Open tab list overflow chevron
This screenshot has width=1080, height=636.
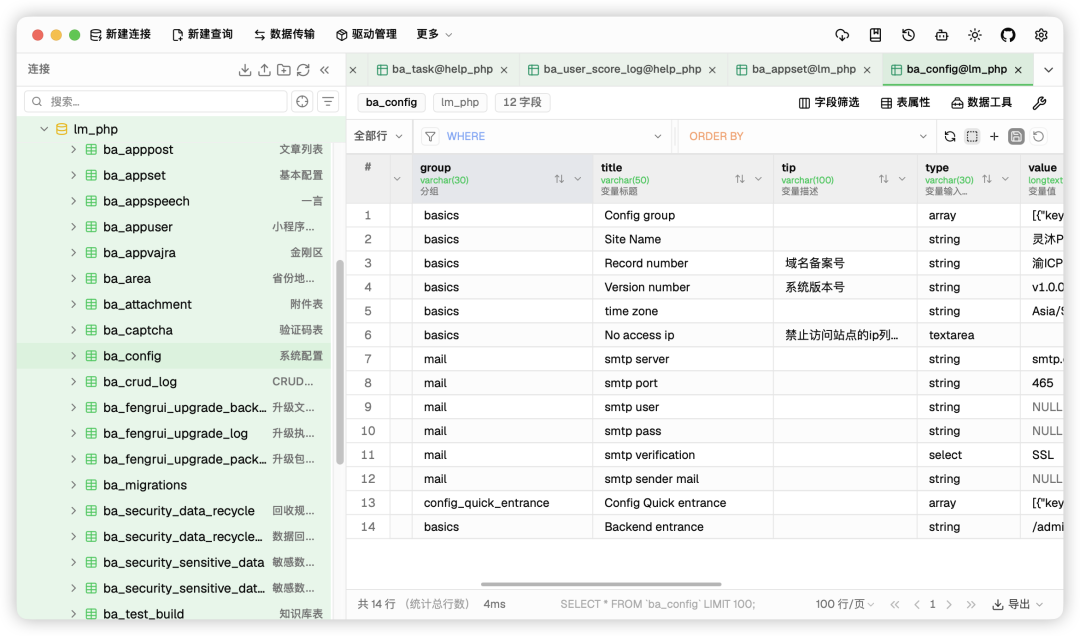[1048, 70]
